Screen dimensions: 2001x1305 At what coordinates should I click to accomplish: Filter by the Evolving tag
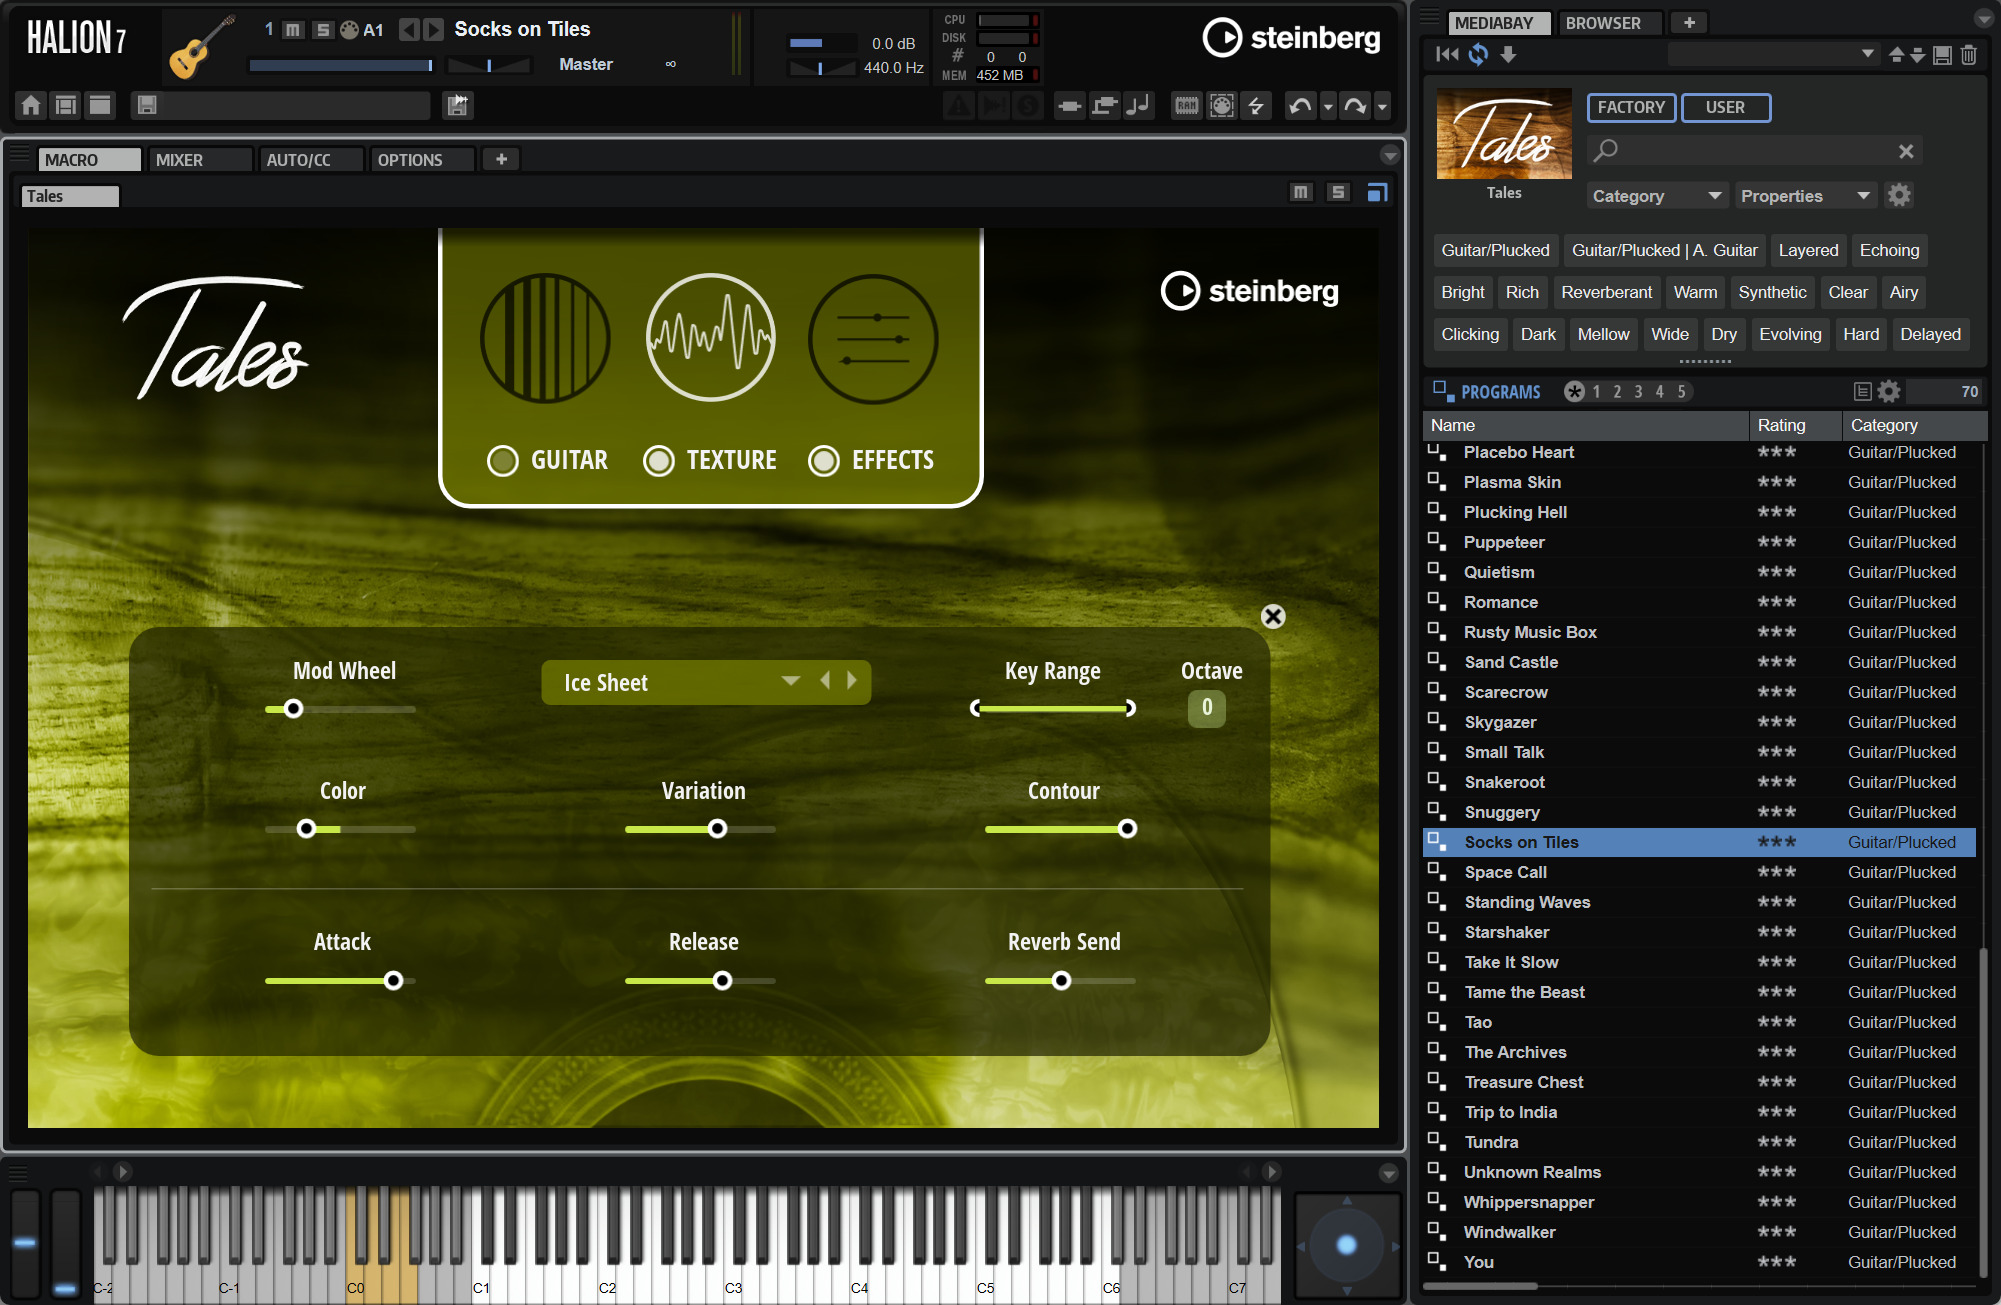tap(1790, 334)
